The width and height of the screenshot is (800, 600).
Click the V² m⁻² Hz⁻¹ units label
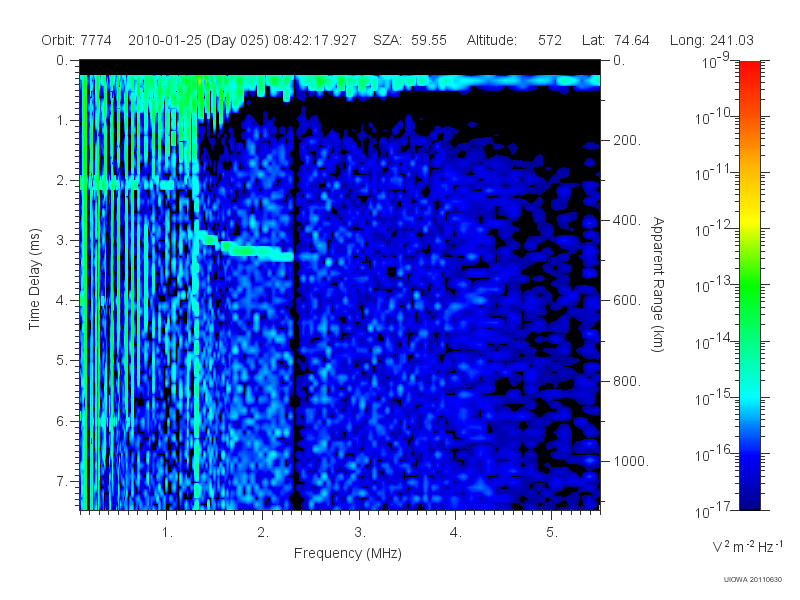[747, 546]
